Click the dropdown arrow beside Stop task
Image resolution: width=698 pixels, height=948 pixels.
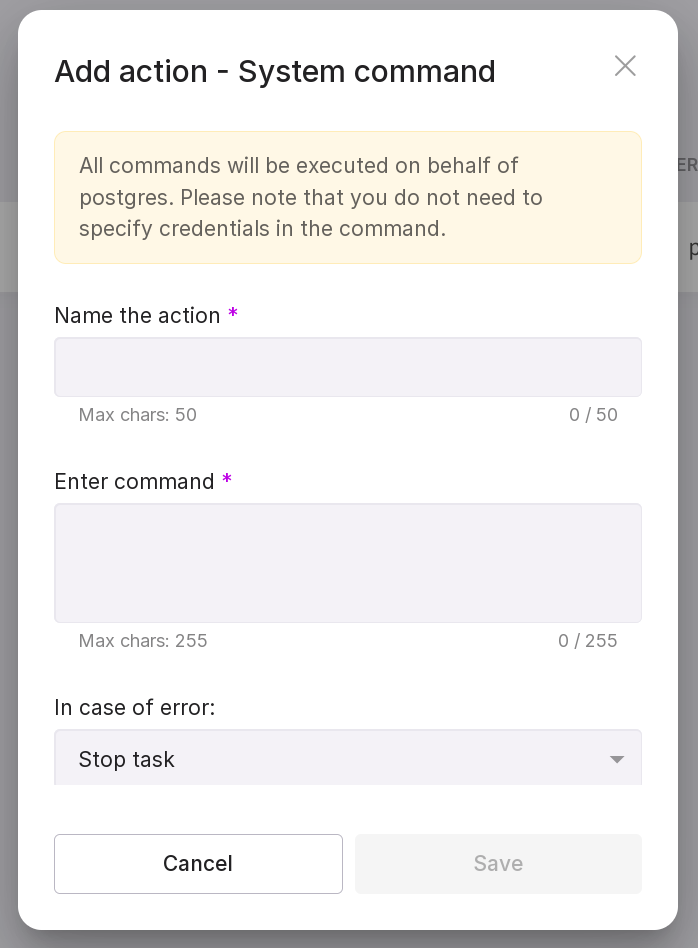pyautogui.click(x=617, y=760)
